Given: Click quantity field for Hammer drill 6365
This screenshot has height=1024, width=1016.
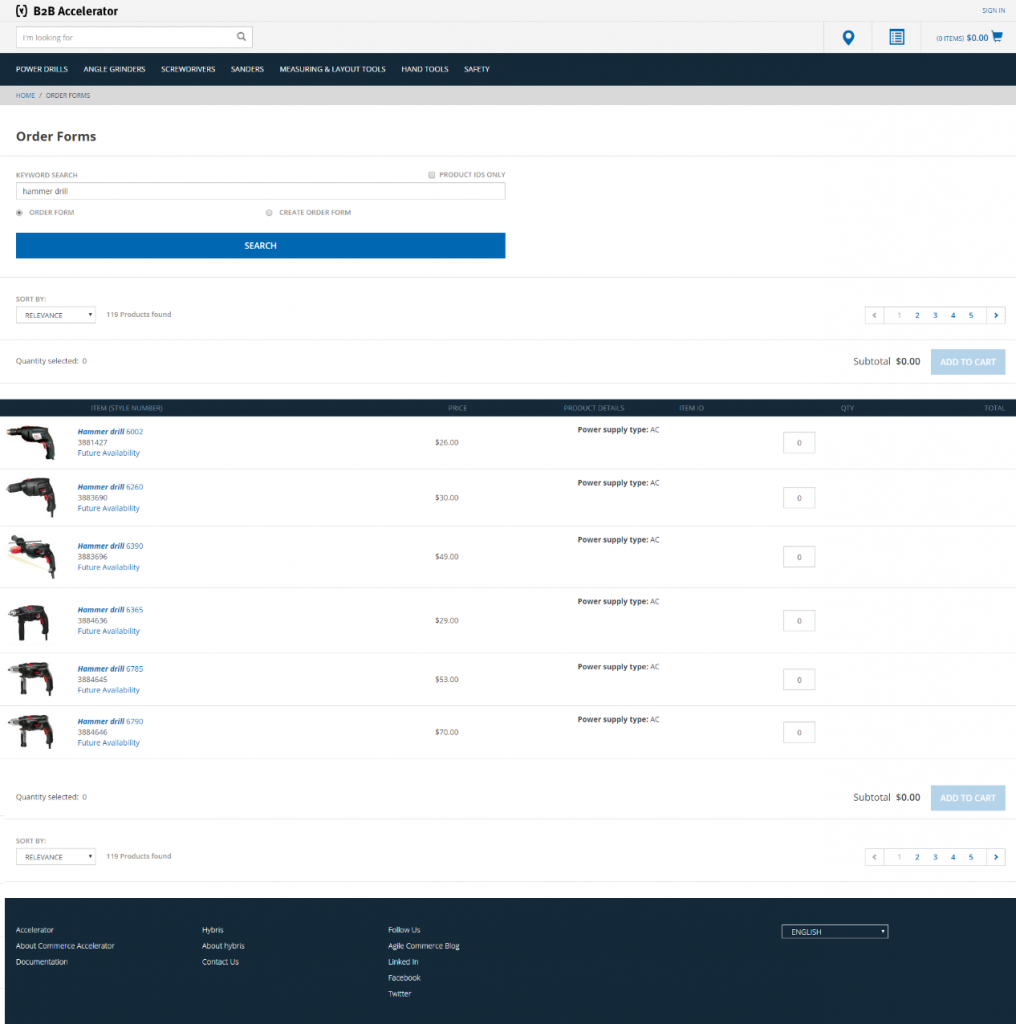Looking at the screenshot, I should [799, 621].
